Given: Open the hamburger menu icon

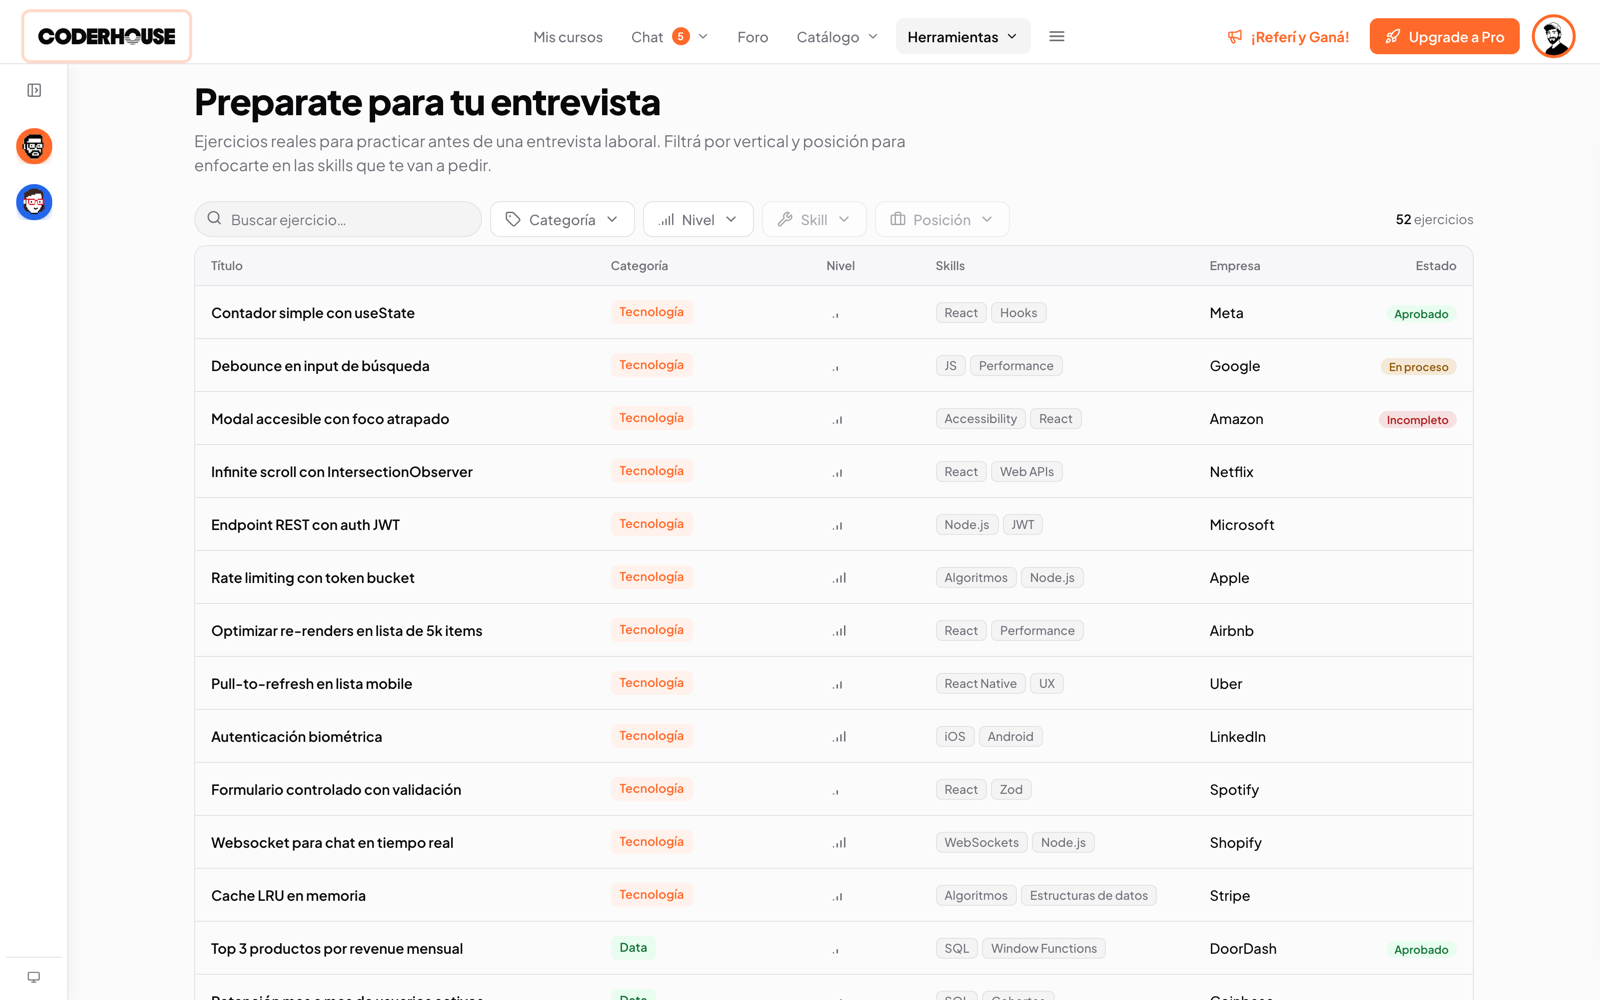Looking at the screenshot, I should pyautogui.click(x=1057, y=37).
